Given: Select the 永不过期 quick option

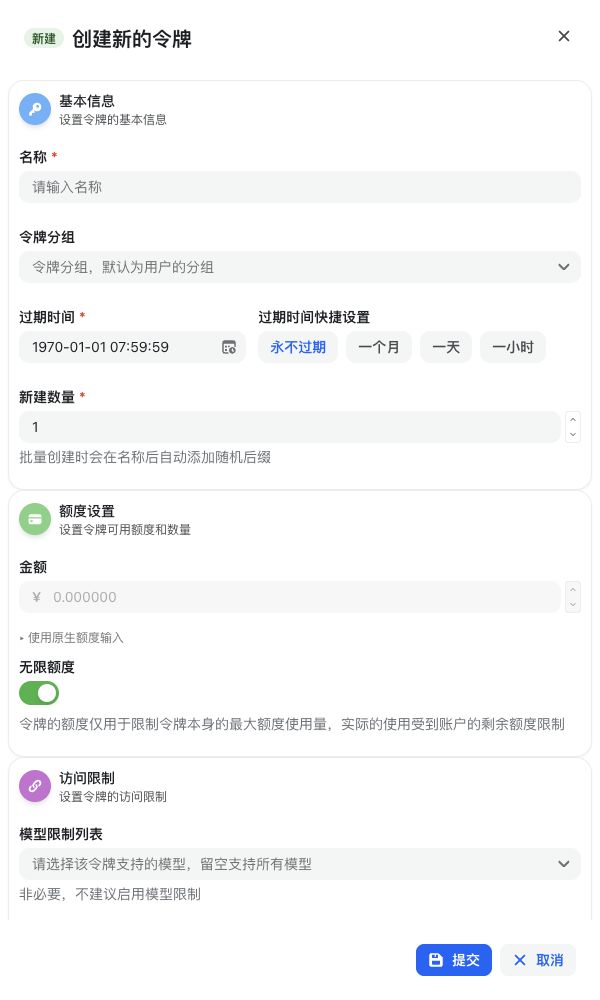Looking at the screenshot, I should tap(298, 347).
